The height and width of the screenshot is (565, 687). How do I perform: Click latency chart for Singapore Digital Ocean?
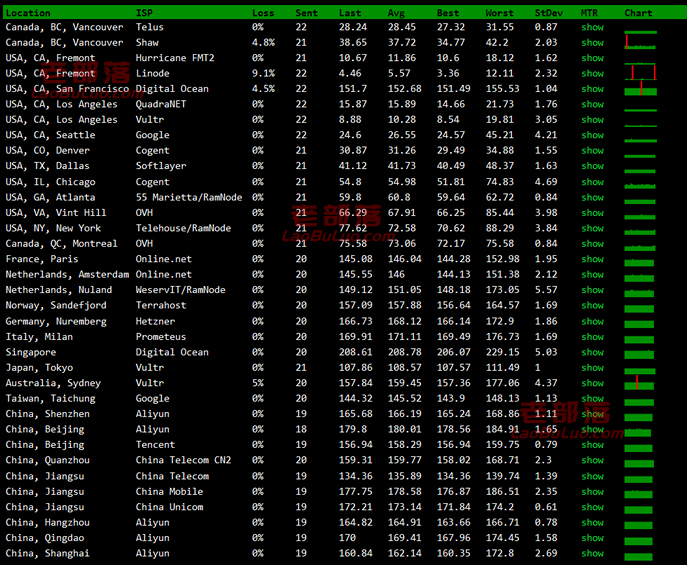[639, 354]
